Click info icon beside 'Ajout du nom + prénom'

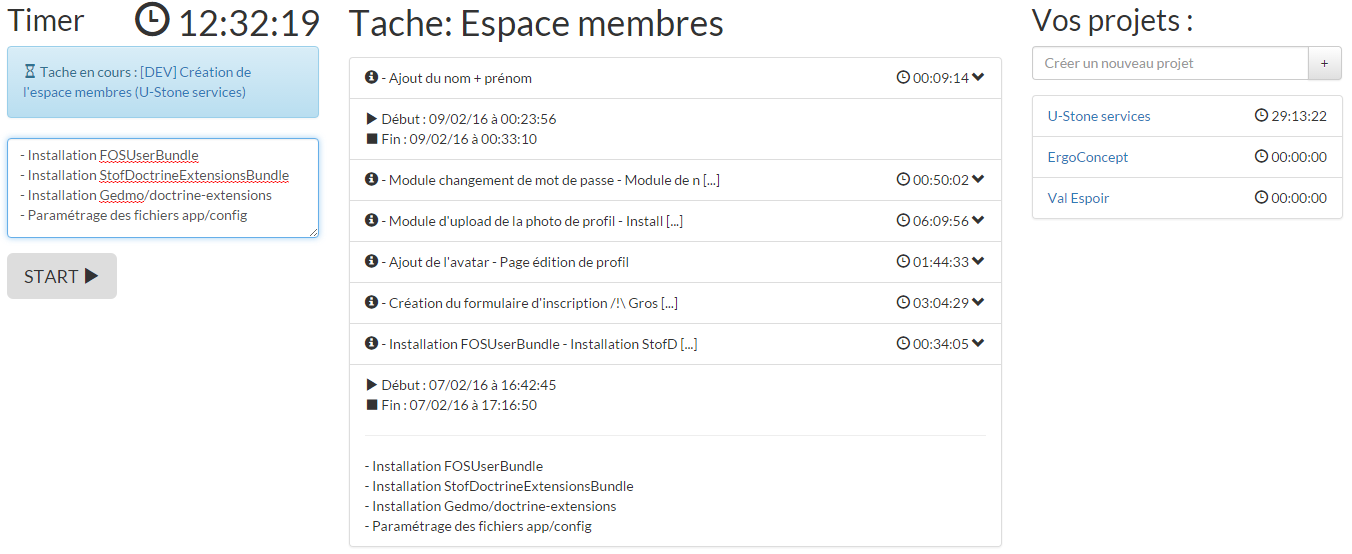[371, 78]
